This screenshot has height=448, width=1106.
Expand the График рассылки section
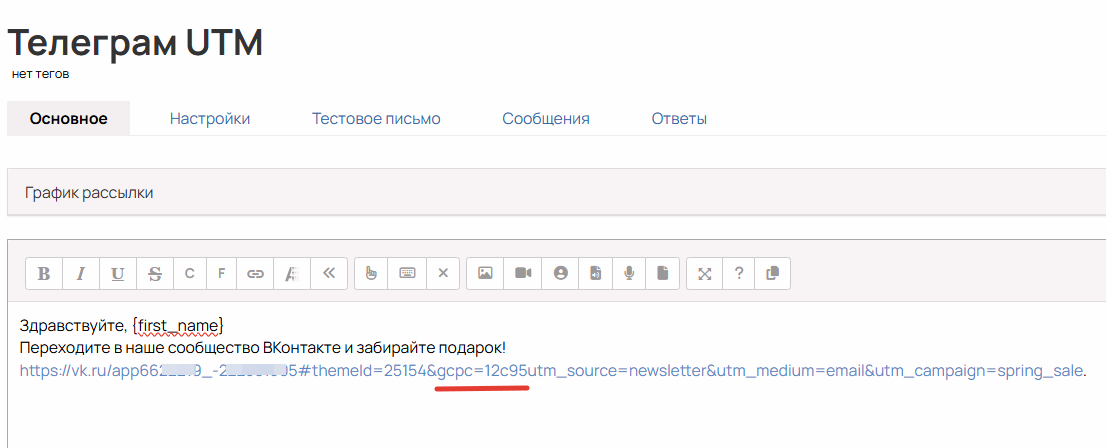(557, 192)
